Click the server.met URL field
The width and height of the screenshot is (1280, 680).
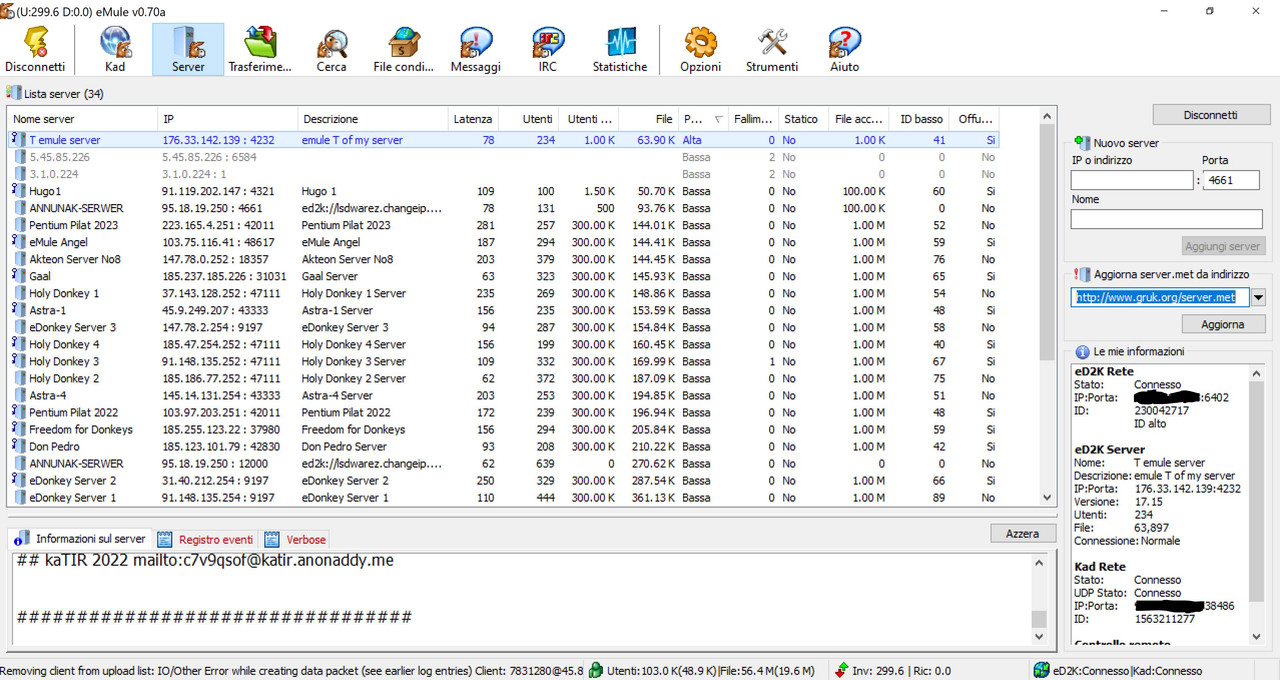[x=1160, y=297]
